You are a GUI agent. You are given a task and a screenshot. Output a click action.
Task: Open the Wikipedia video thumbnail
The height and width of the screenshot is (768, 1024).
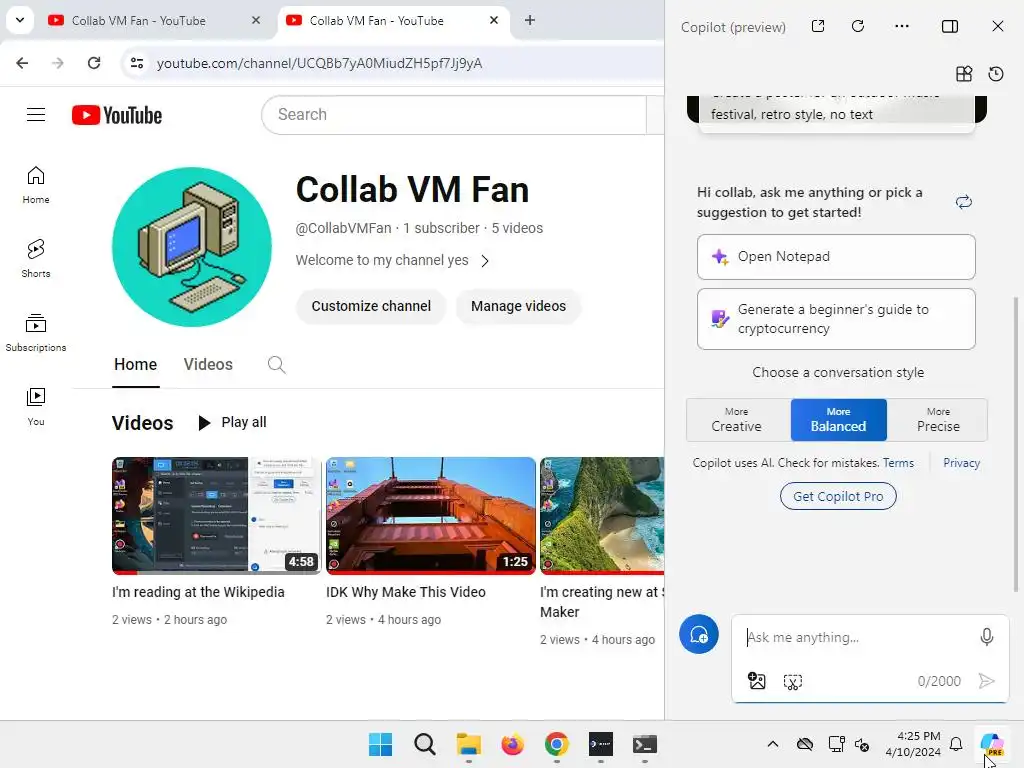(216, 516)
